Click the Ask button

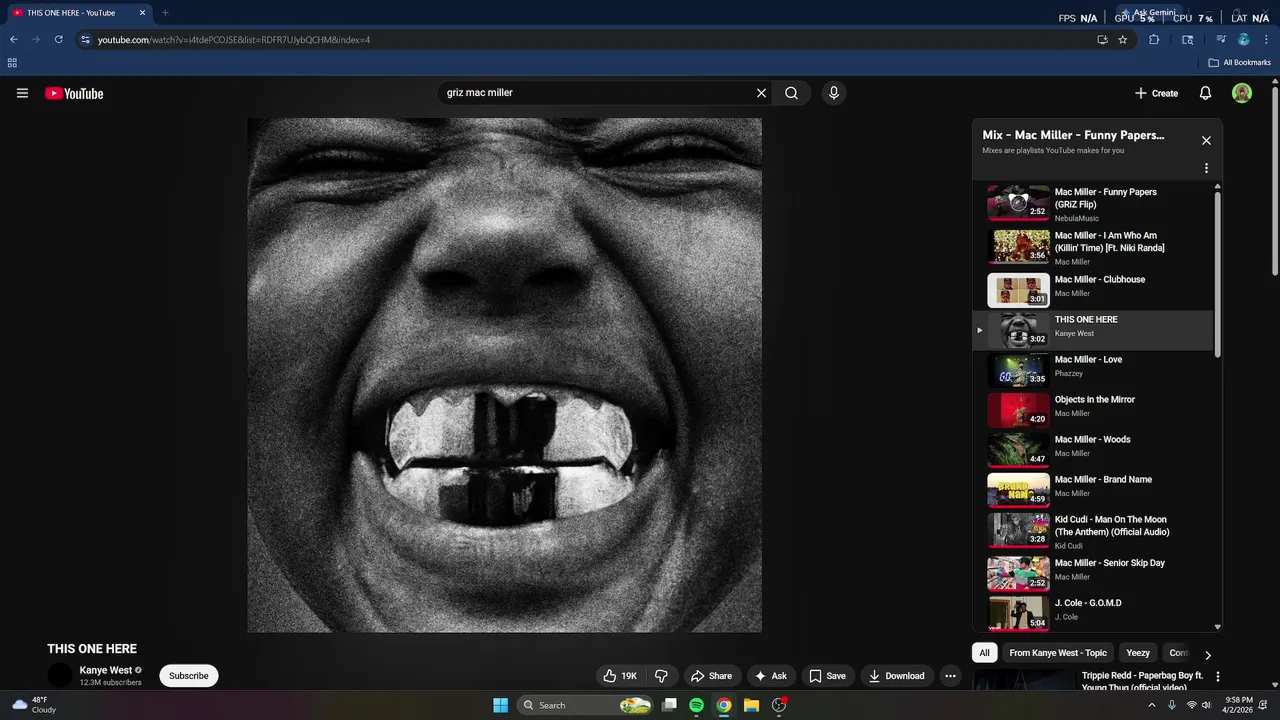pos(771,676)
